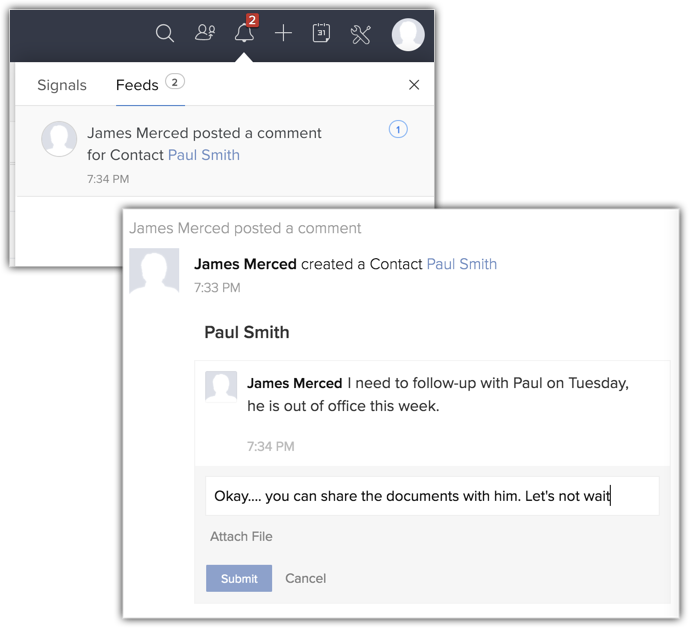Open the calendar icon

[321, 34]
